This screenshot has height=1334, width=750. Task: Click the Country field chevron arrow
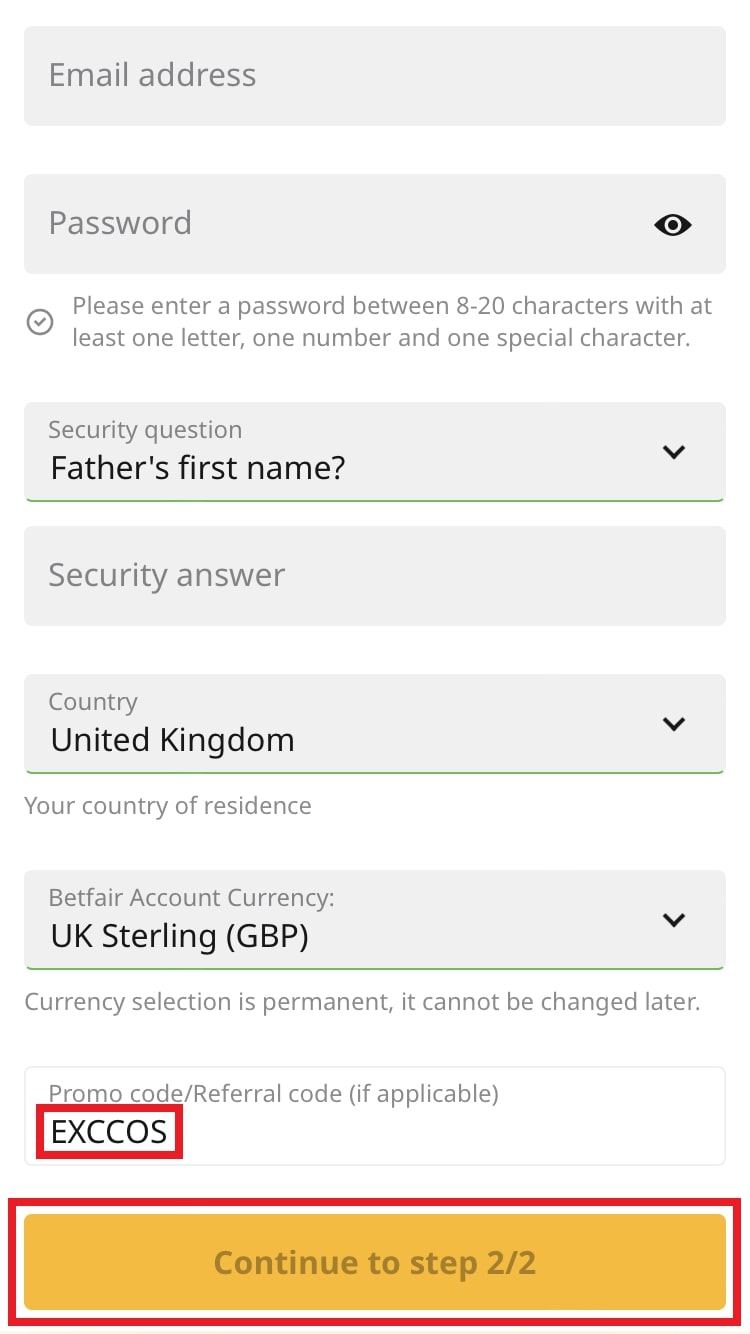pos(674,724)
